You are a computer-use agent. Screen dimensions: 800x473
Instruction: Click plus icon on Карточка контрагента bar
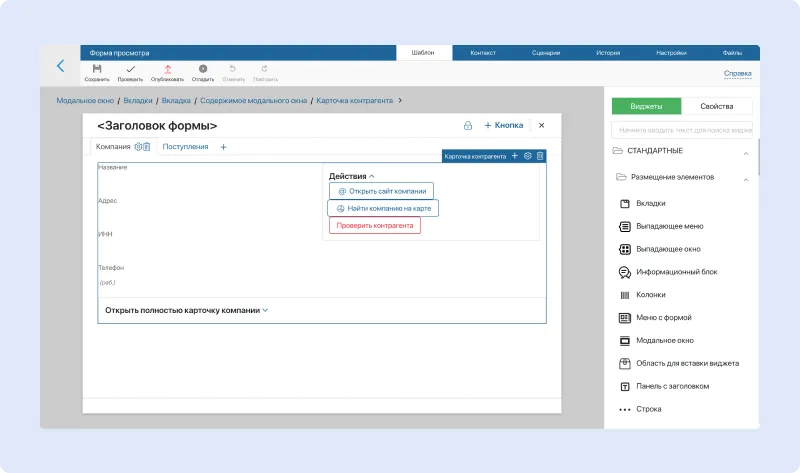[515, 156]
